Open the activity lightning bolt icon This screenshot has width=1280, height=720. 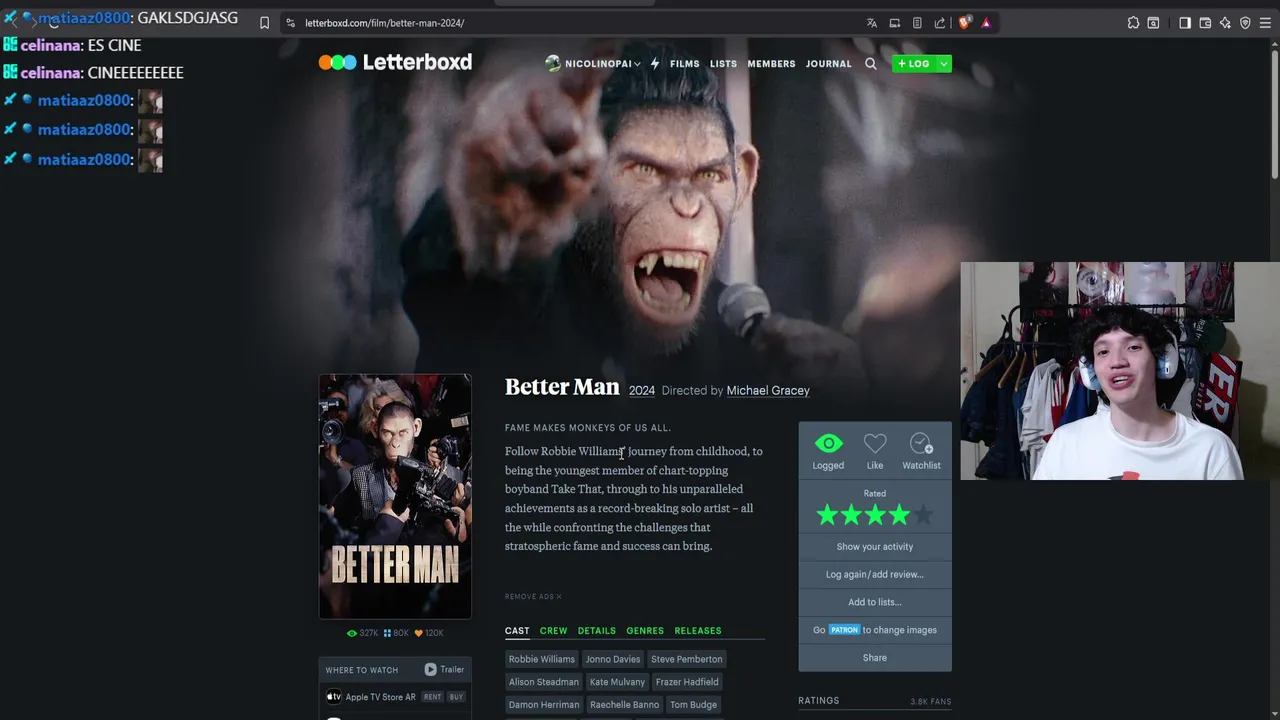655,63
